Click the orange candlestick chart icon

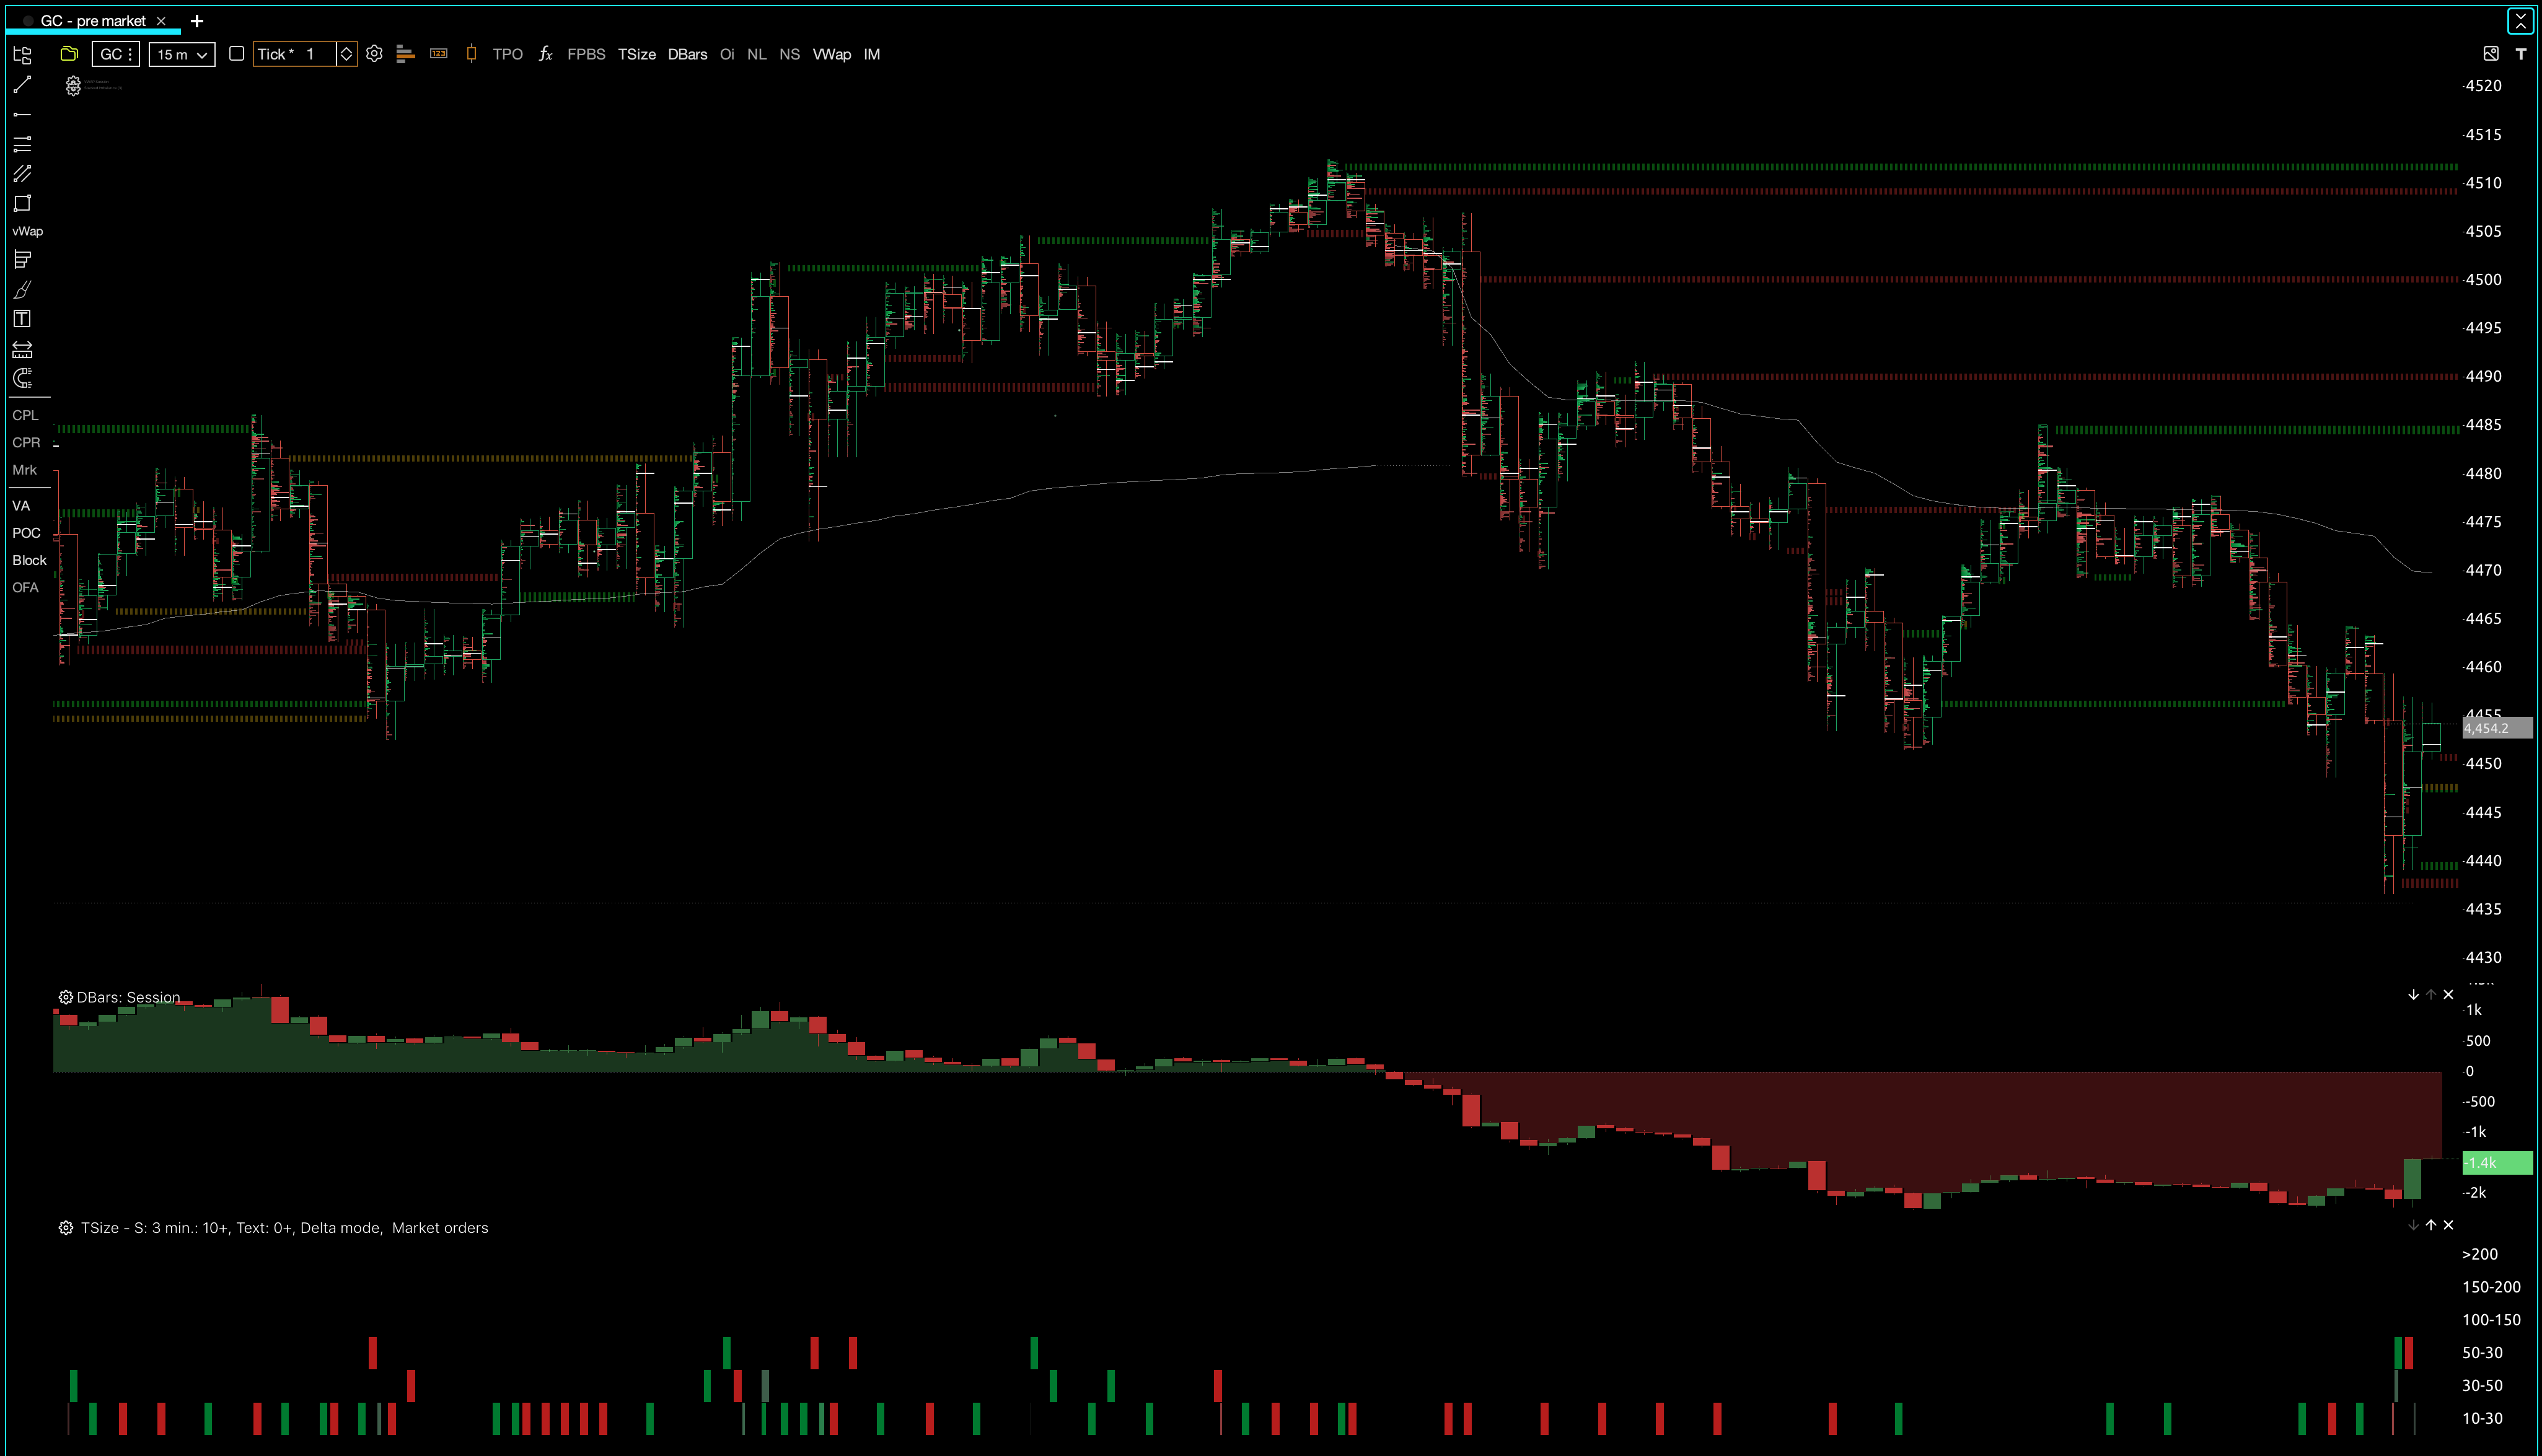tap(471, 54)
